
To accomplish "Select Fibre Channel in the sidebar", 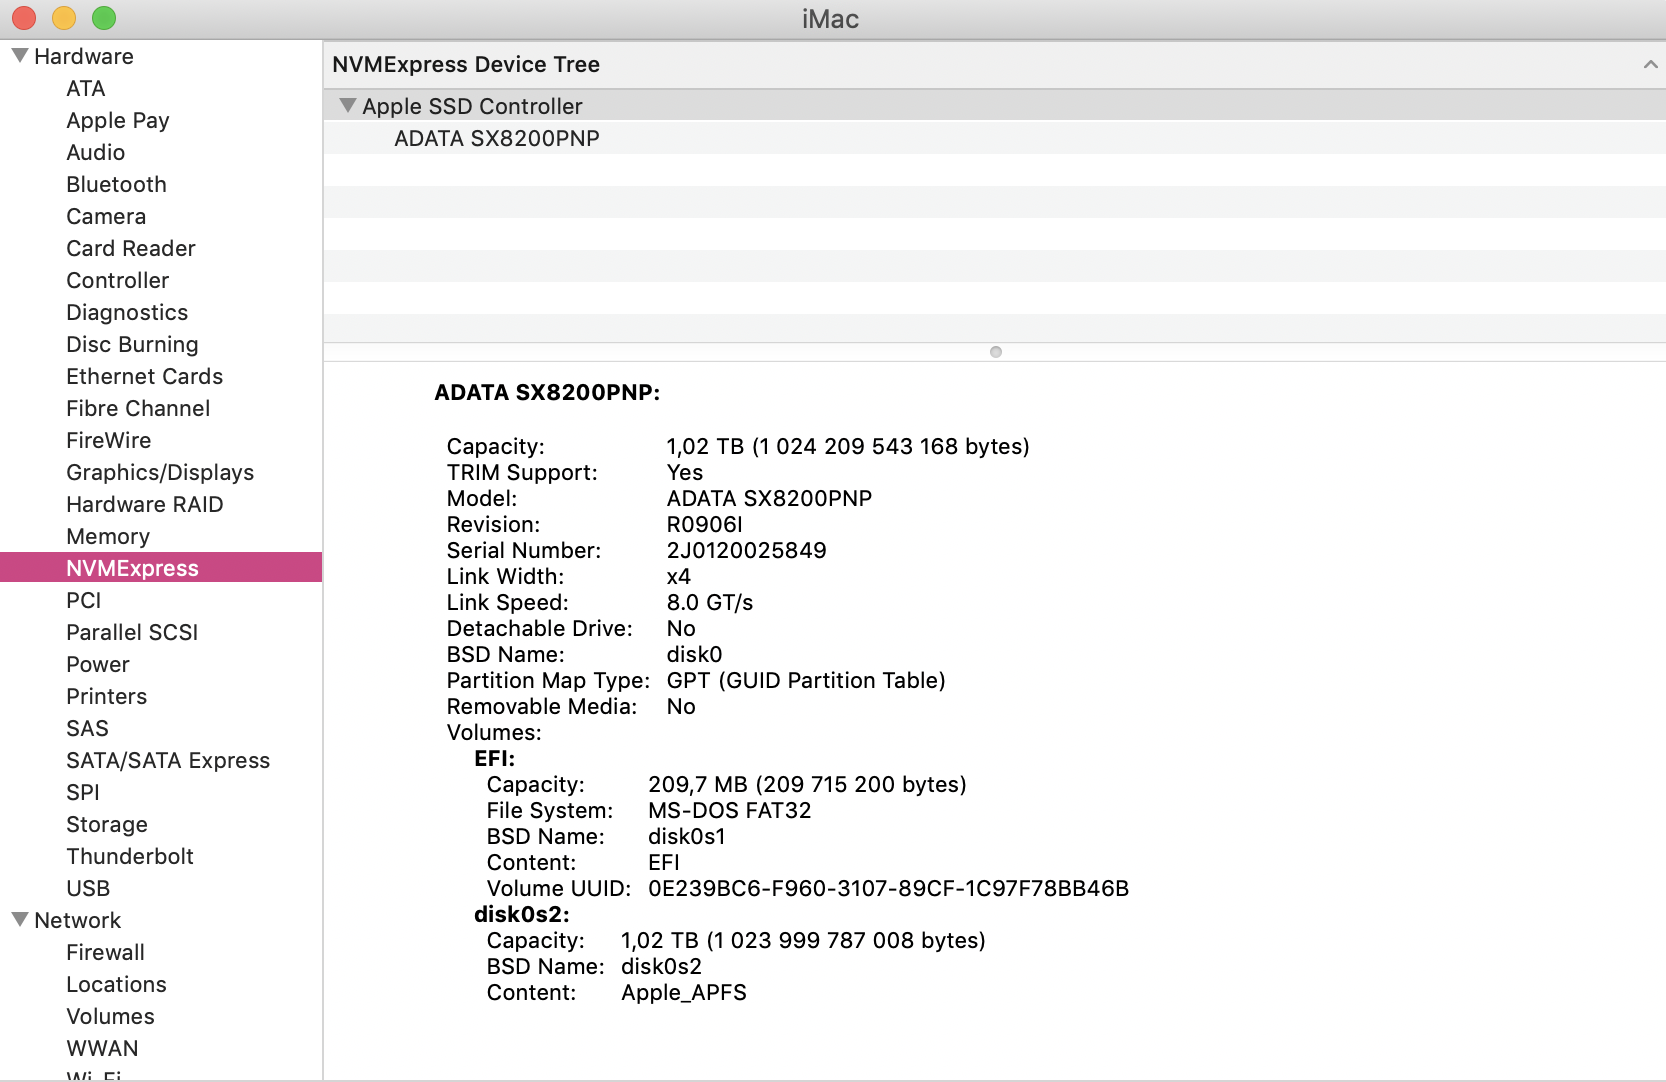I will pos(138,408).
